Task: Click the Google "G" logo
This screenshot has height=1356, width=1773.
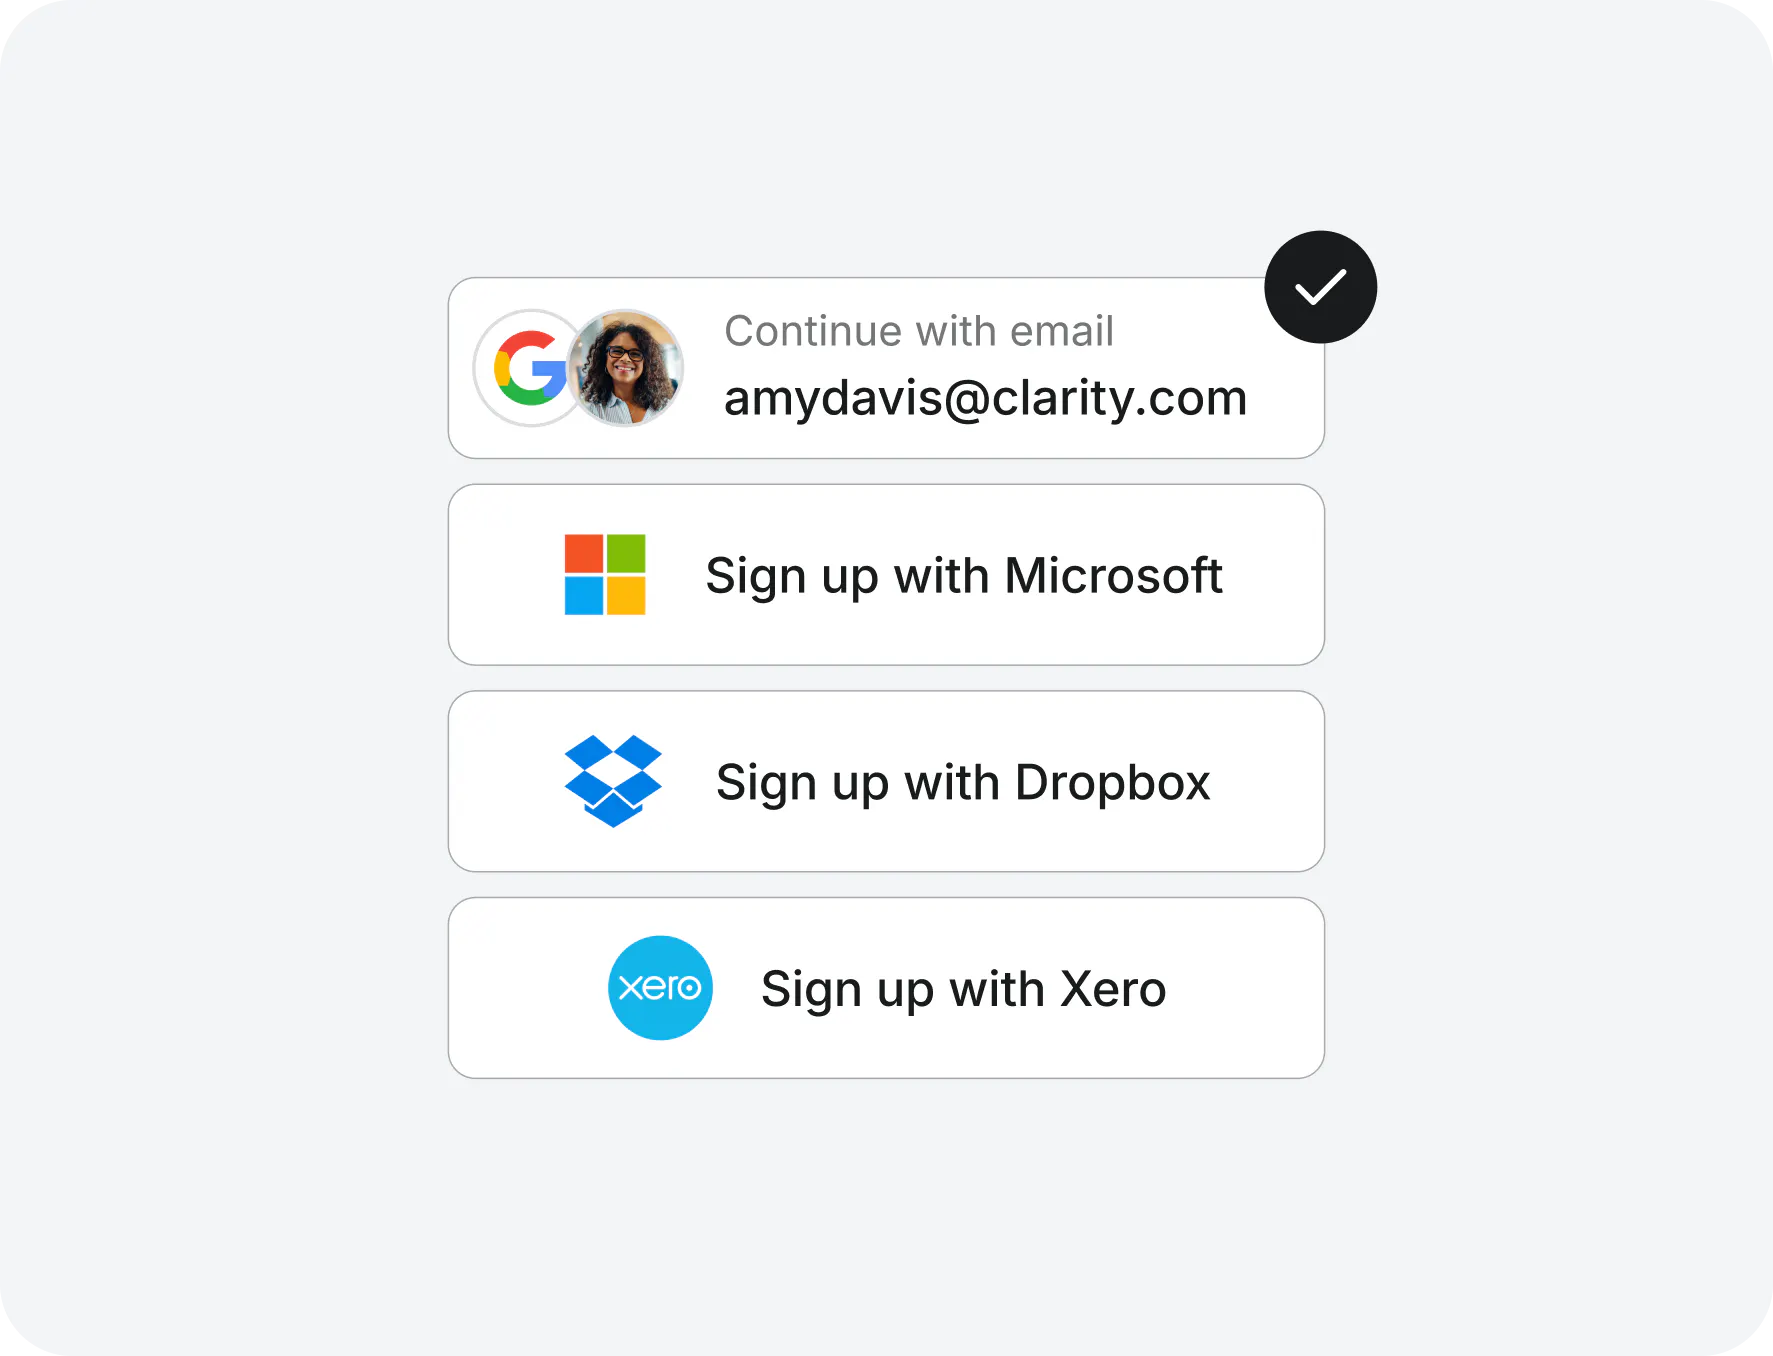Action: pos(530,368)
